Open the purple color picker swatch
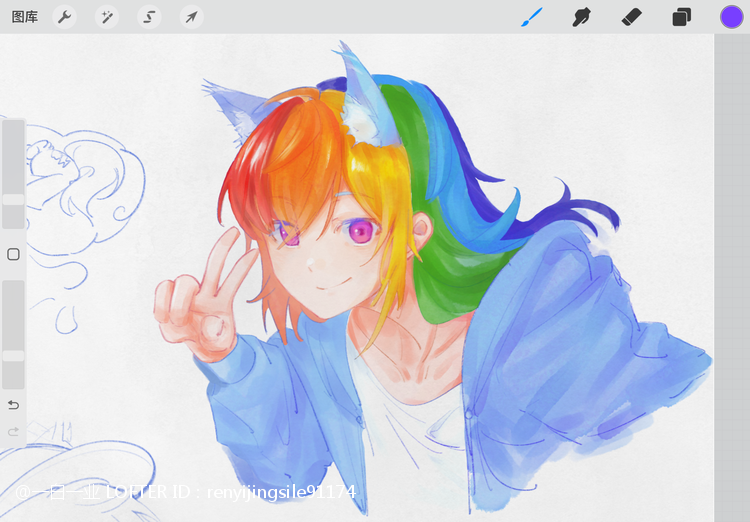This screenshot has width=750, height=522. [x=731, y=17]
